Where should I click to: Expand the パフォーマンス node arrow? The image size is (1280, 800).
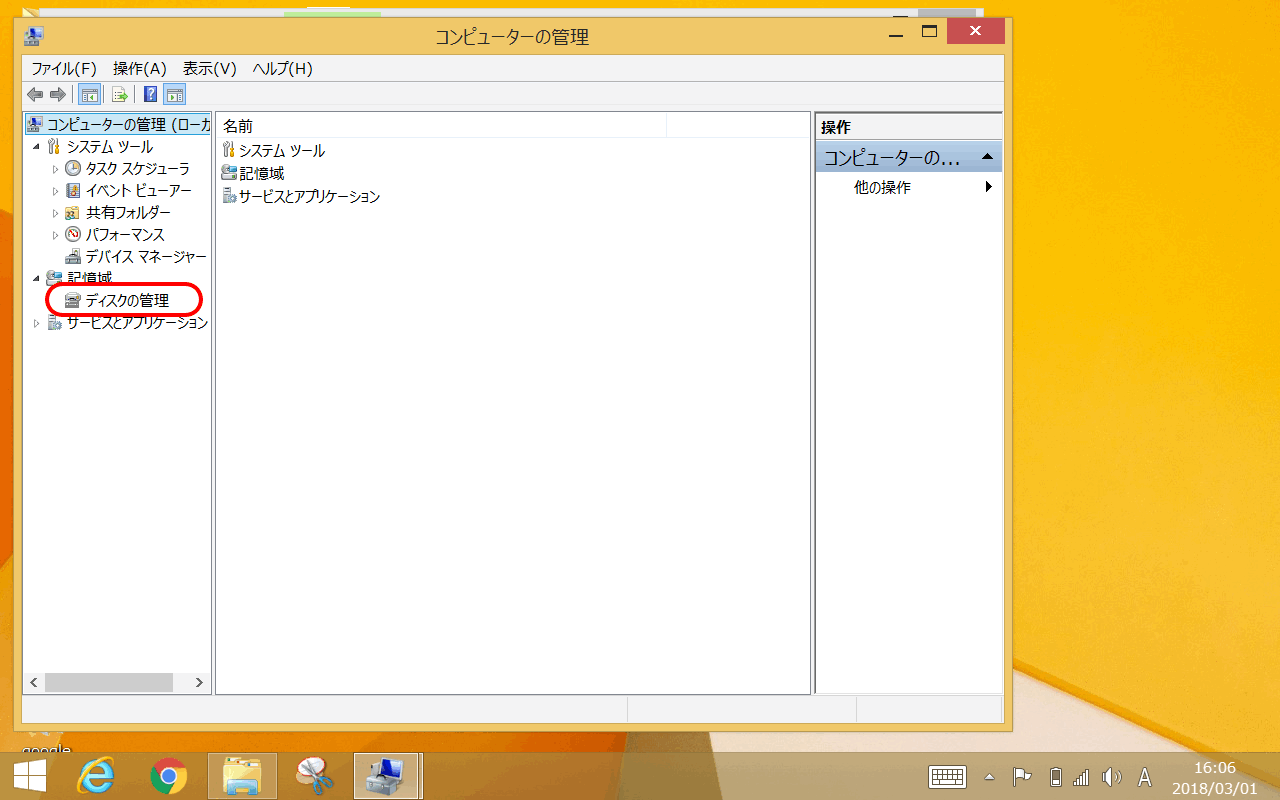click(56, 235)
